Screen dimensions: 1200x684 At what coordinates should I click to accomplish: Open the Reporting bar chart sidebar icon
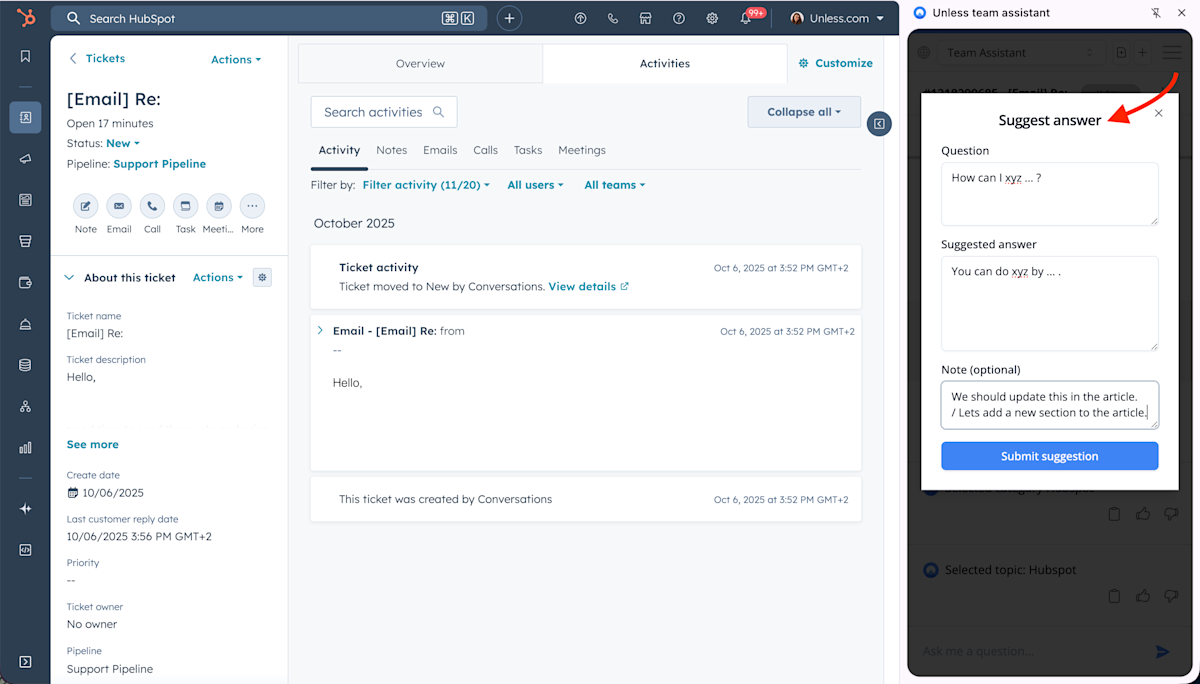point(25,448)
